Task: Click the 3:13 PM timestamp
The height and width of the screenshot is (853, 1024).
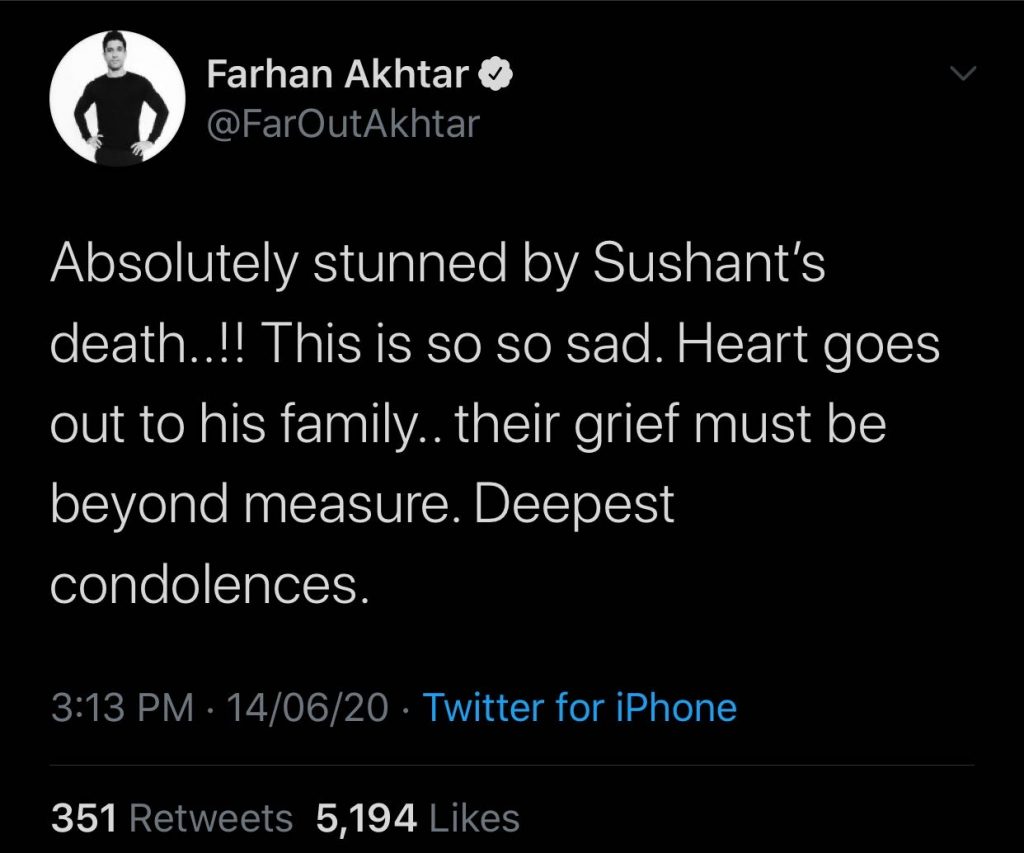Action: 121,708
